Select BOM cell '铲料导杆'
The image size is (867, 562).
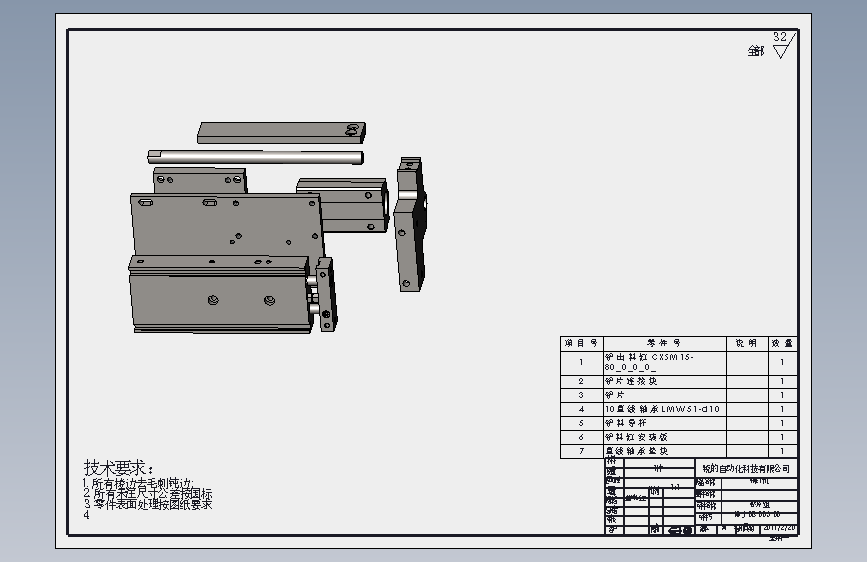click(665, 423)
